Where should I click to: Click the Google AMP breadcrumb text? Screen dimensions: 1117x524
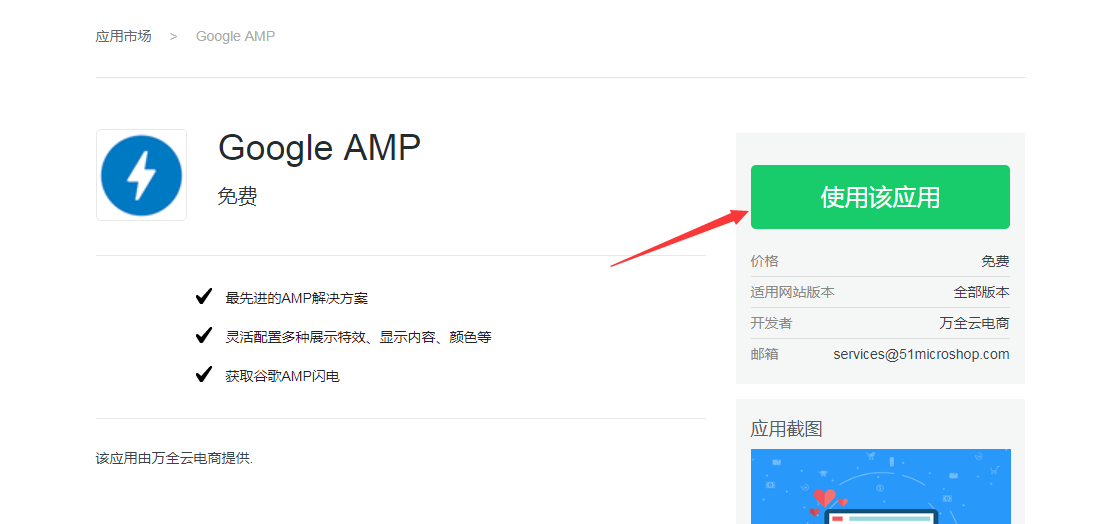[235, 36]
